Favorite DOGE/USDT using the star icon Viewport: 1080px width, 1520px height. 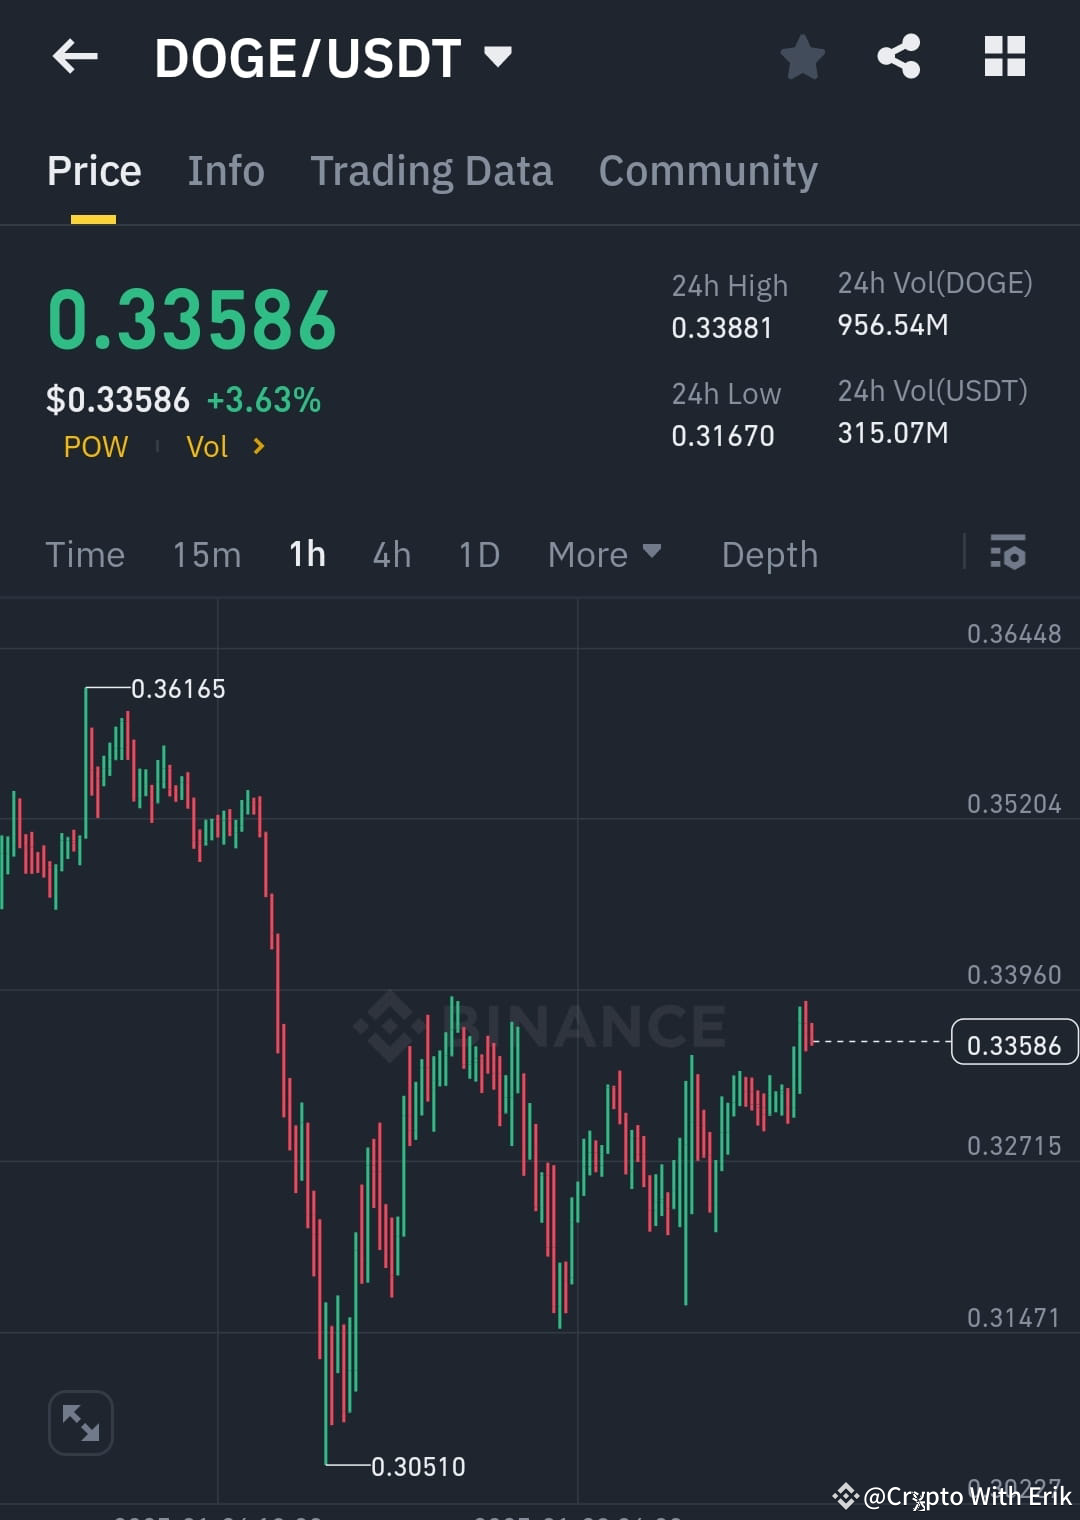pyautogui.click(x=802, y=57)
